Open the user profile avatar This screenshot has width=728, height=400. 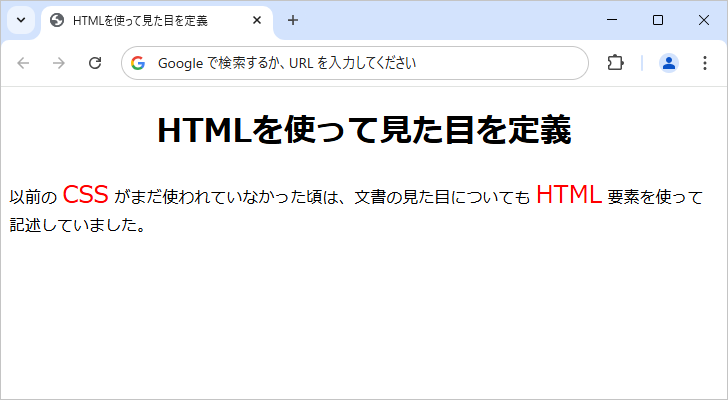click(668, 63)
